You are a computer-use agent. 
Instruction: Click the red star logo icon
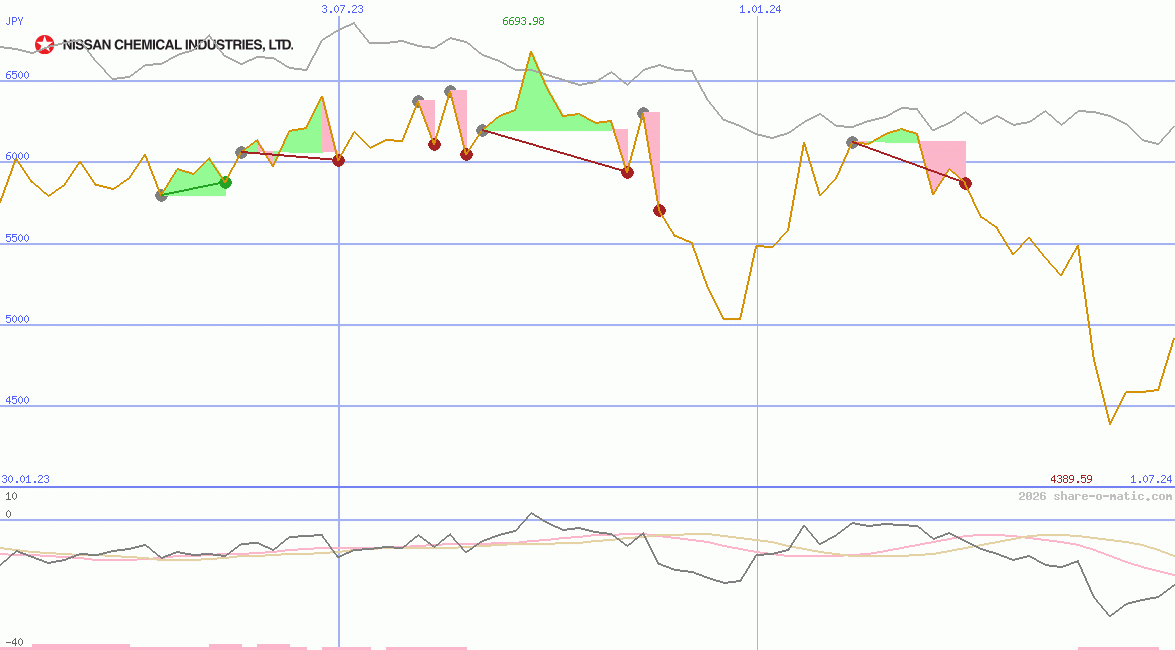pyautogui.click(x=45, y=43)
